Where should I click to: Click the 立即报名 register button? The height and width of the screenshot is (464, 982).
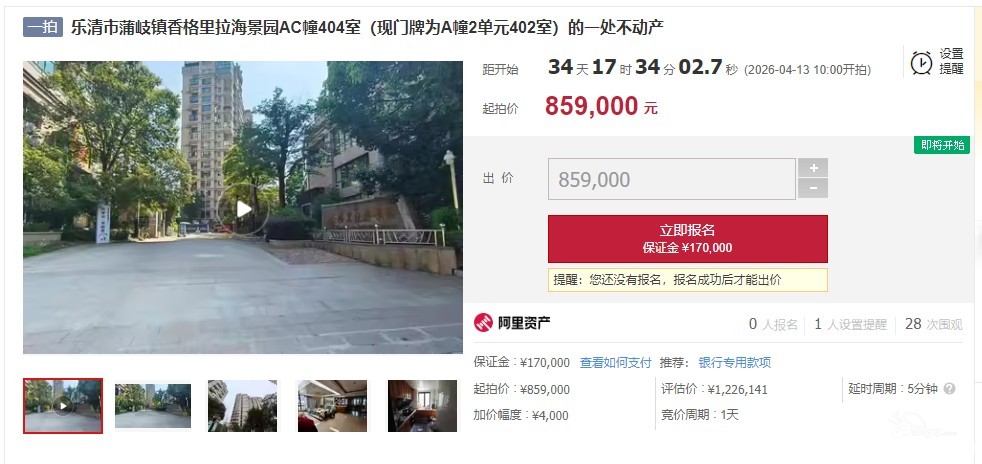(688, 239)
